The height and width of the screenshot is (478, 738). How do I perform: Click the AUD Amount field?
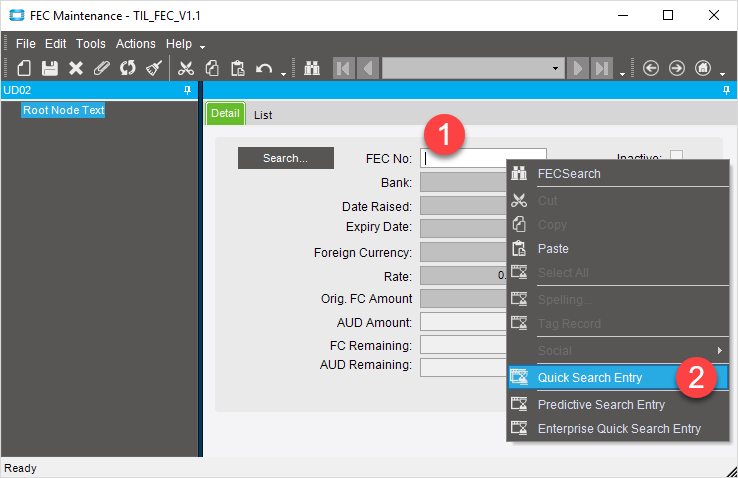463,322
